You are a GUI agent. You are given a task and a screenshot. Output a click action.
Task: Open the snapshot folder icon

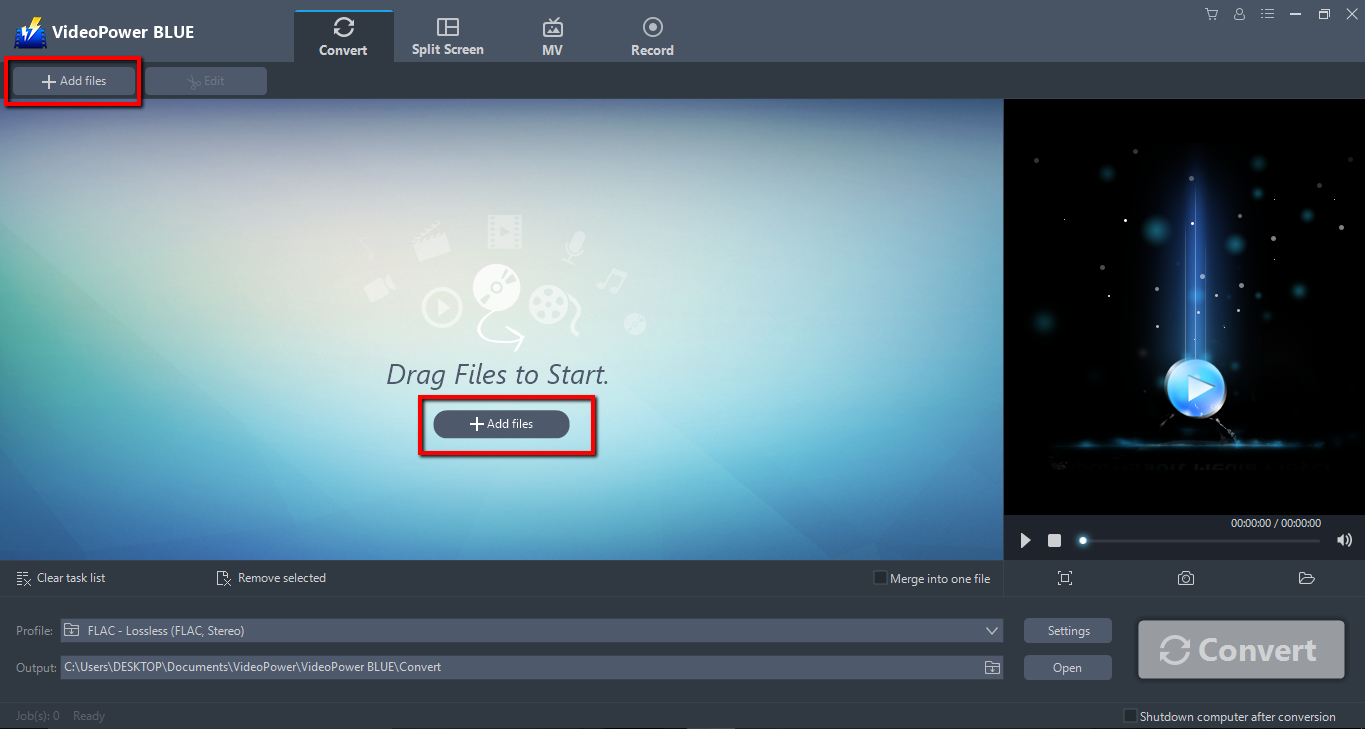1306,578
